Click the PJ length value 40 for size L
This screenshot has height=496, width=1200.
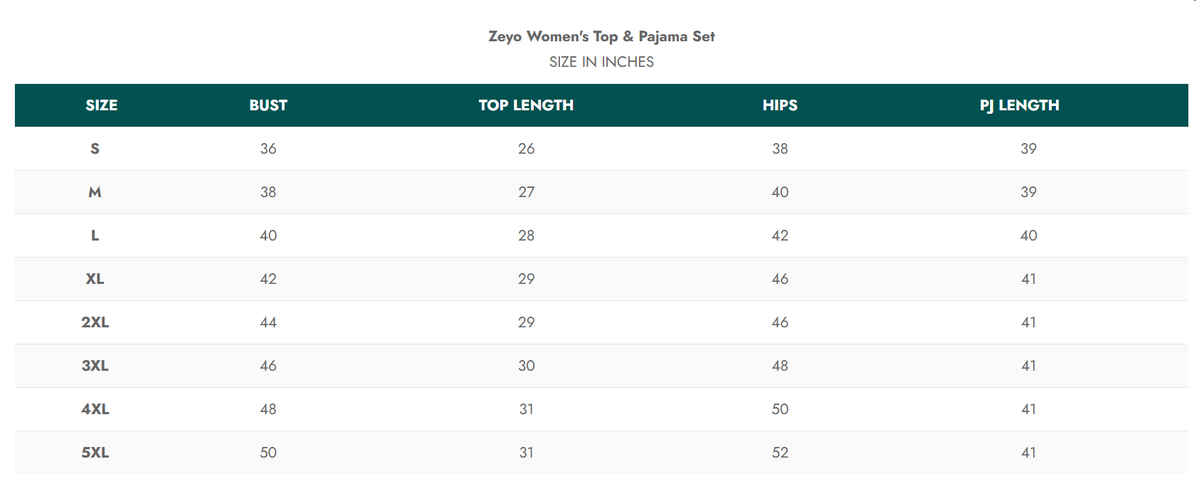pyautogui.click(x=1029, y=236)
